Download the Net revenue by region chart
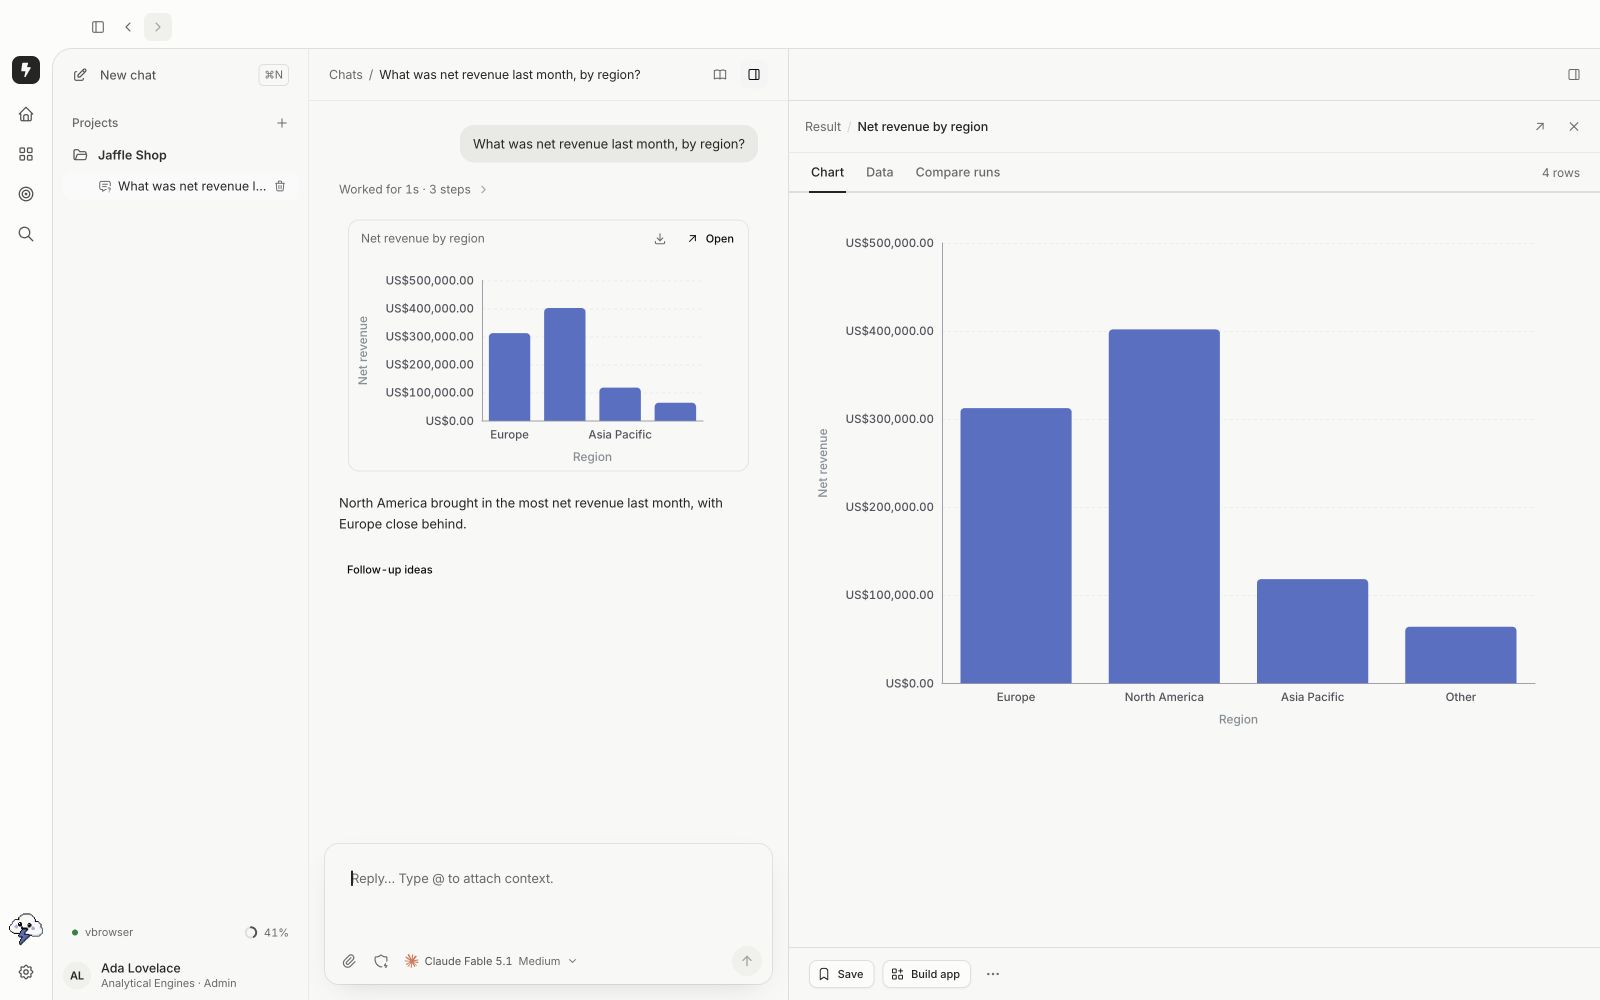The height and width of the screenshot is (1000, 1600). [x=660, y=239]
